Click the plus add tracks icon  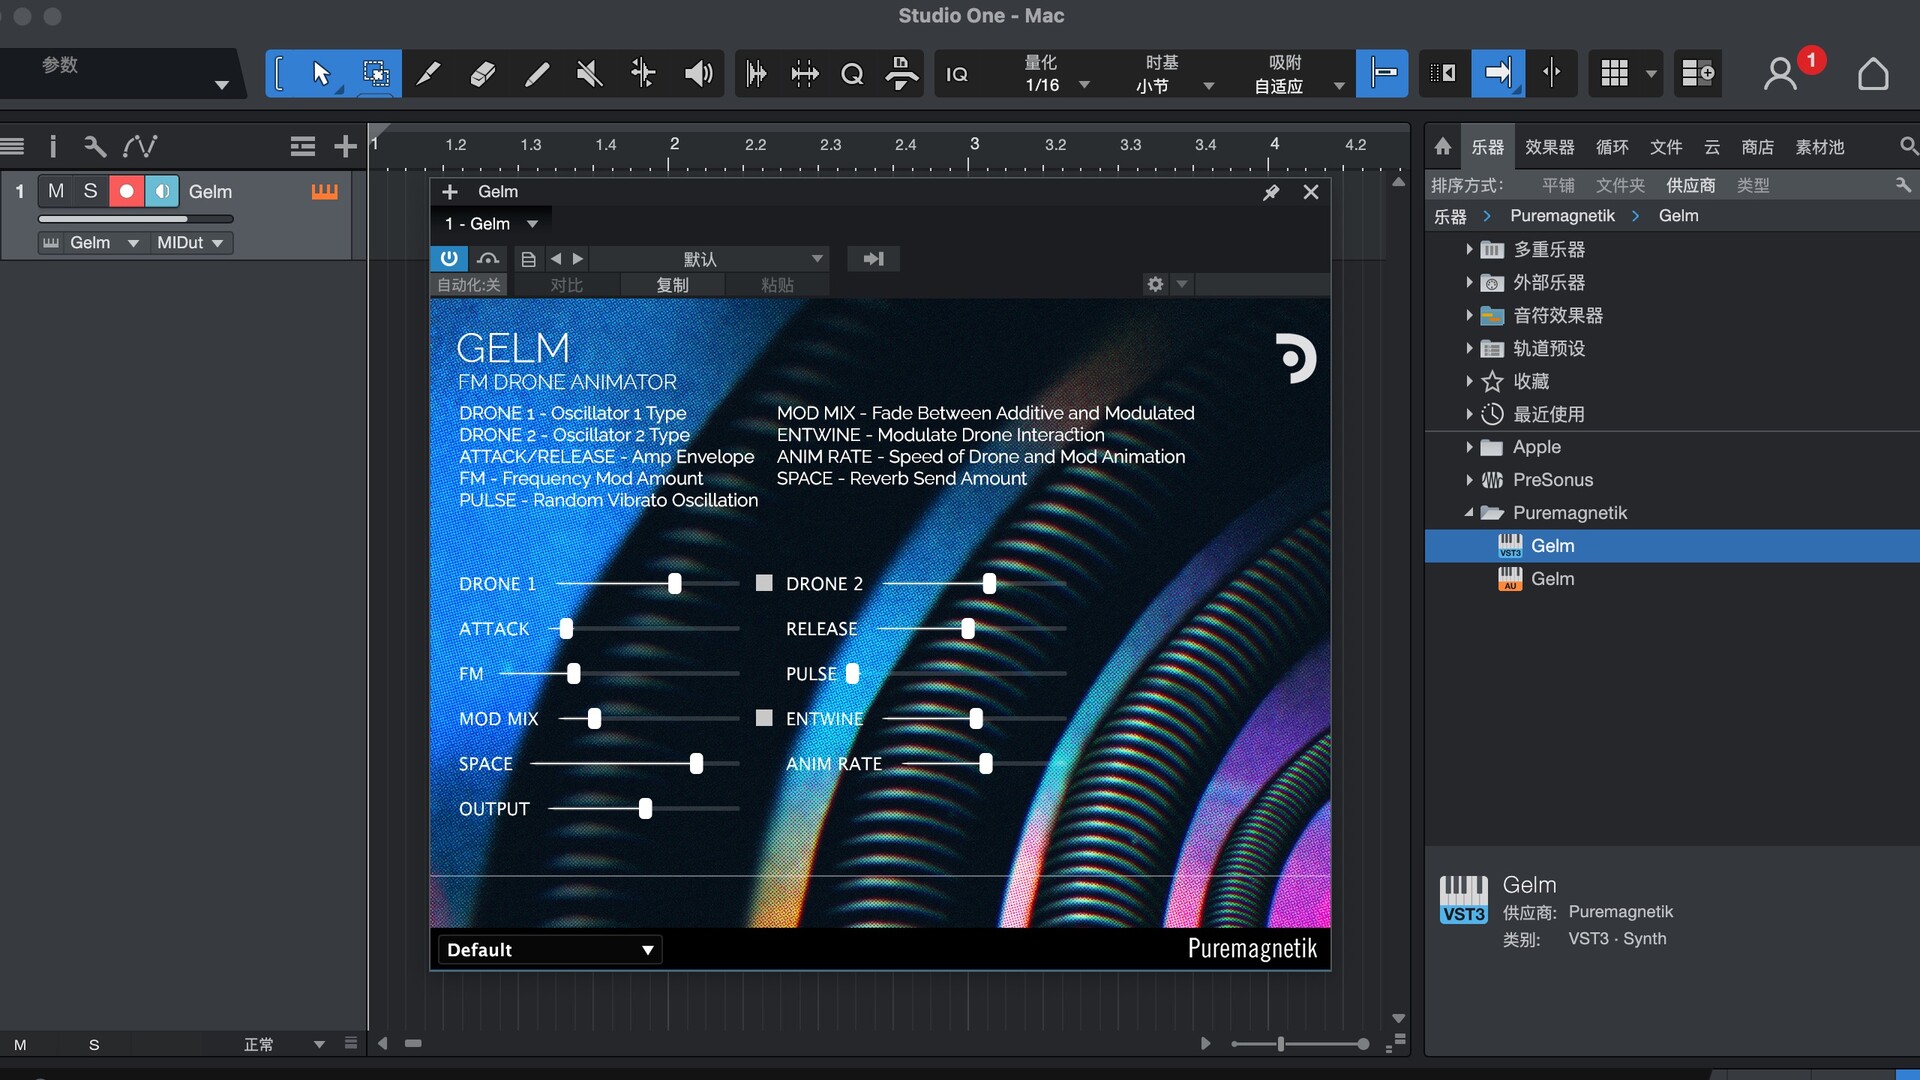(x=345, y=147)
